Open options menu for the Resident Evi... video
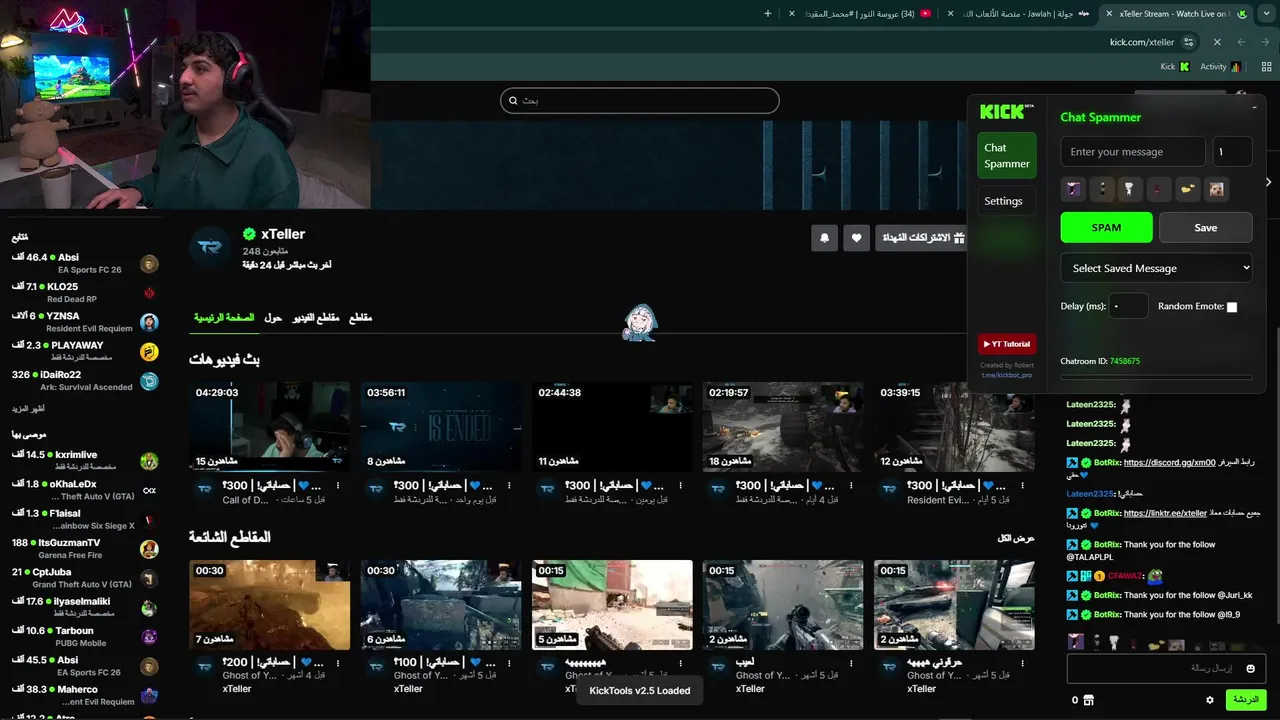The width and height of the screenshot is (1280, 720). [1023, 485]
